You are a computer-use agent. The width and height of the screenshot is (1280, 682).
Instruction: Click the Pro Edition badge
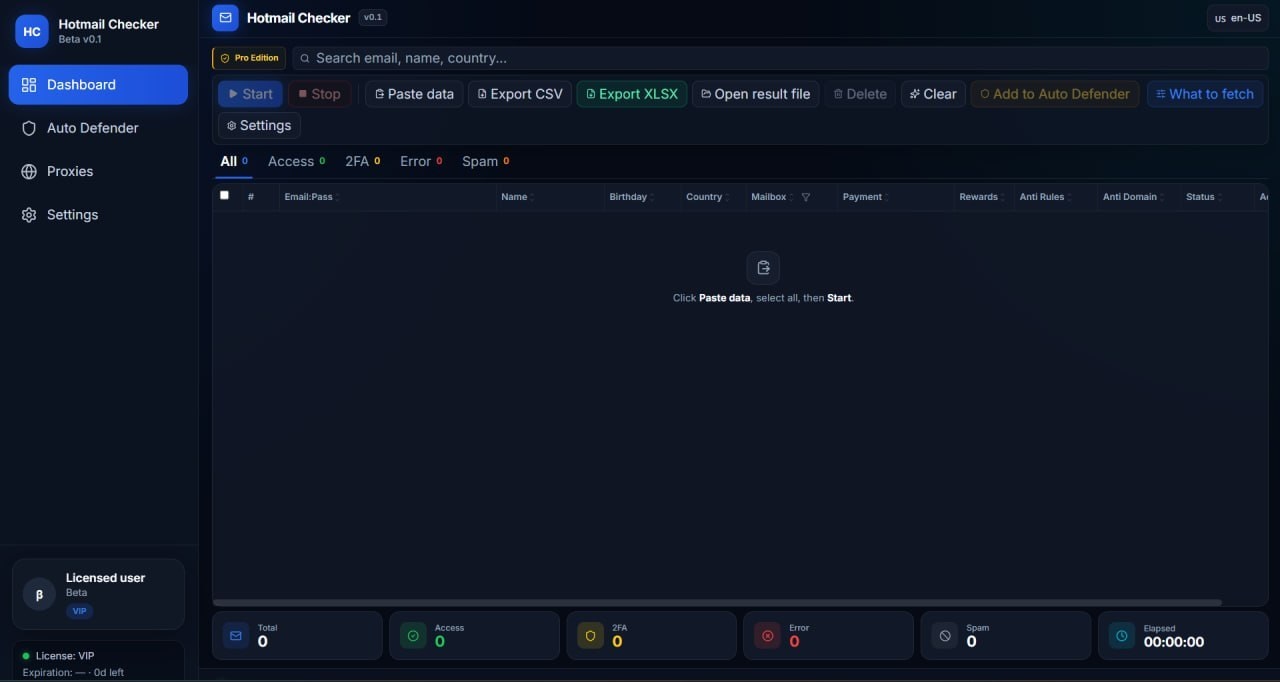pos(249,58)
